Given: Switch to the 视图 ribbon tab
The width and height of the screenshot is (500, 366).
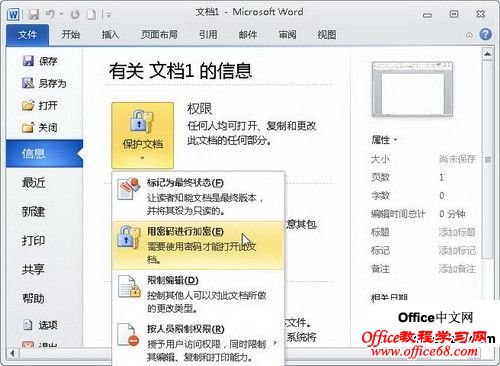Looking at the screenshot, I should click(327, 34).
